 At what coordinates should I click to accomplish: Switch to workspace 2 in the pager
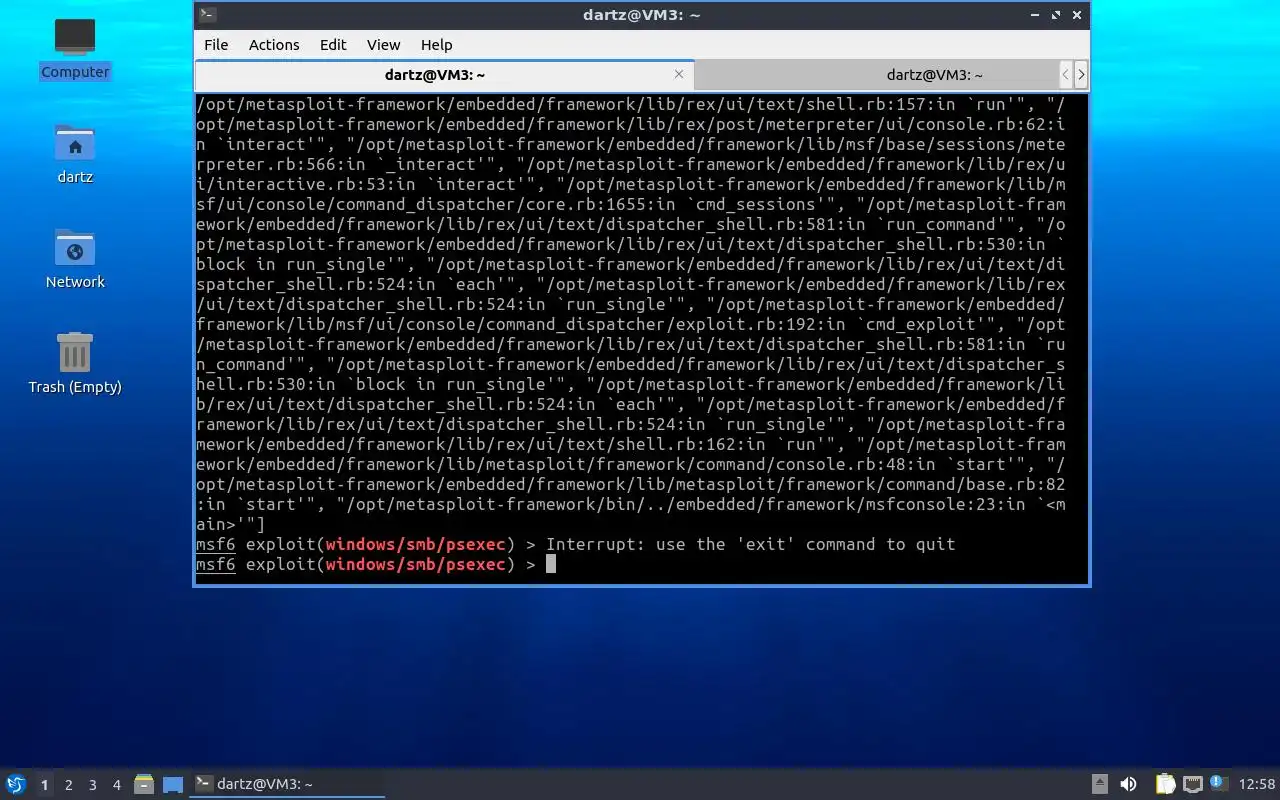[68, 785]
